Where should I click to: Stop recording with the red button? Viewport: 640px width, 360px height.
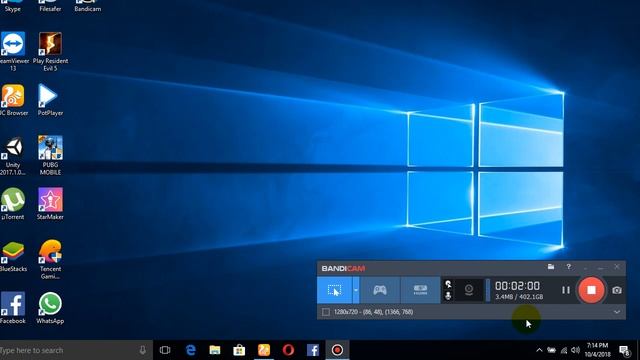[591, 290]
